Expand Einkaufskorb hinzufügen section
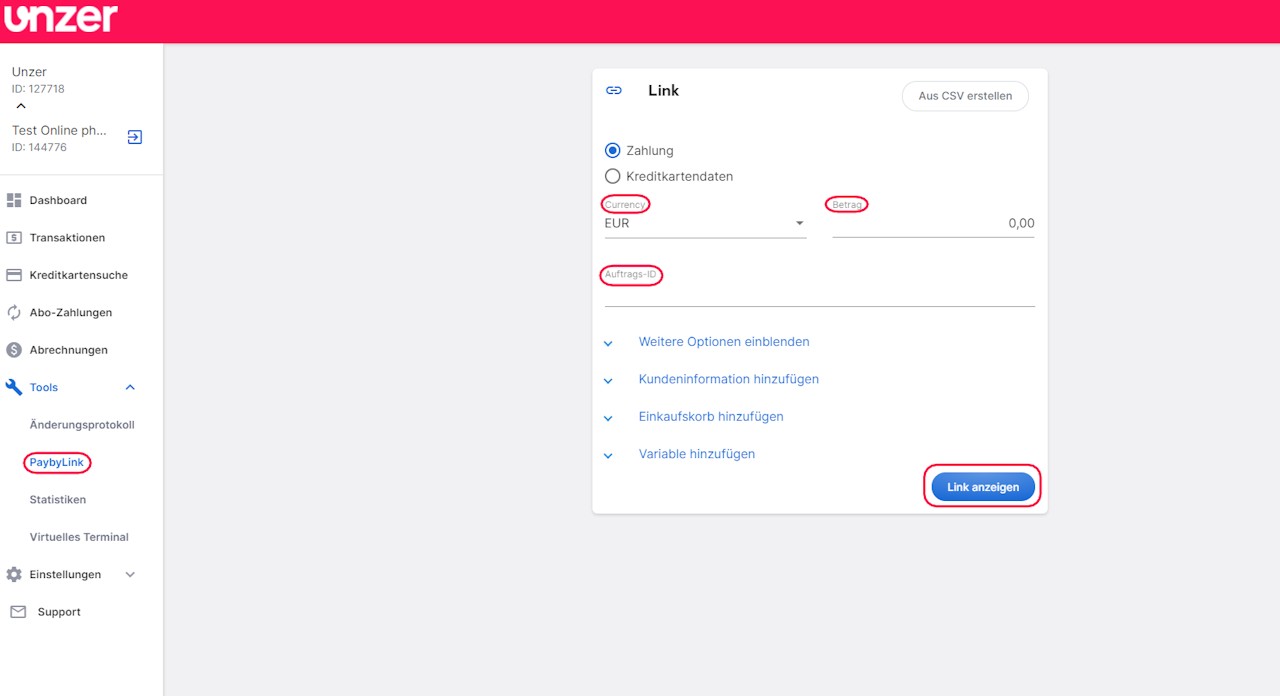1280x696 pixels. click(x=710, y=417)
